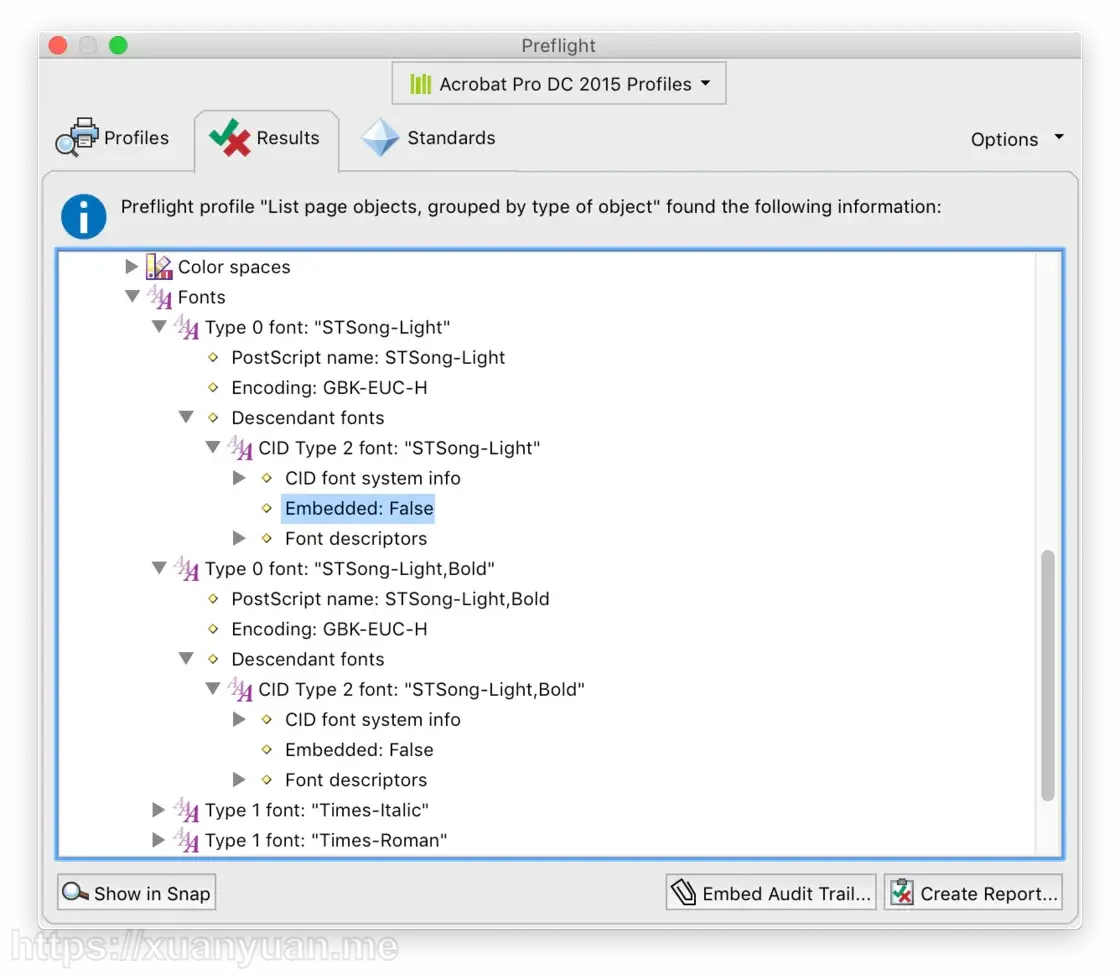
Task: Click the paperclip icon on Embed Audit Trail
Action: click(684, 892)
